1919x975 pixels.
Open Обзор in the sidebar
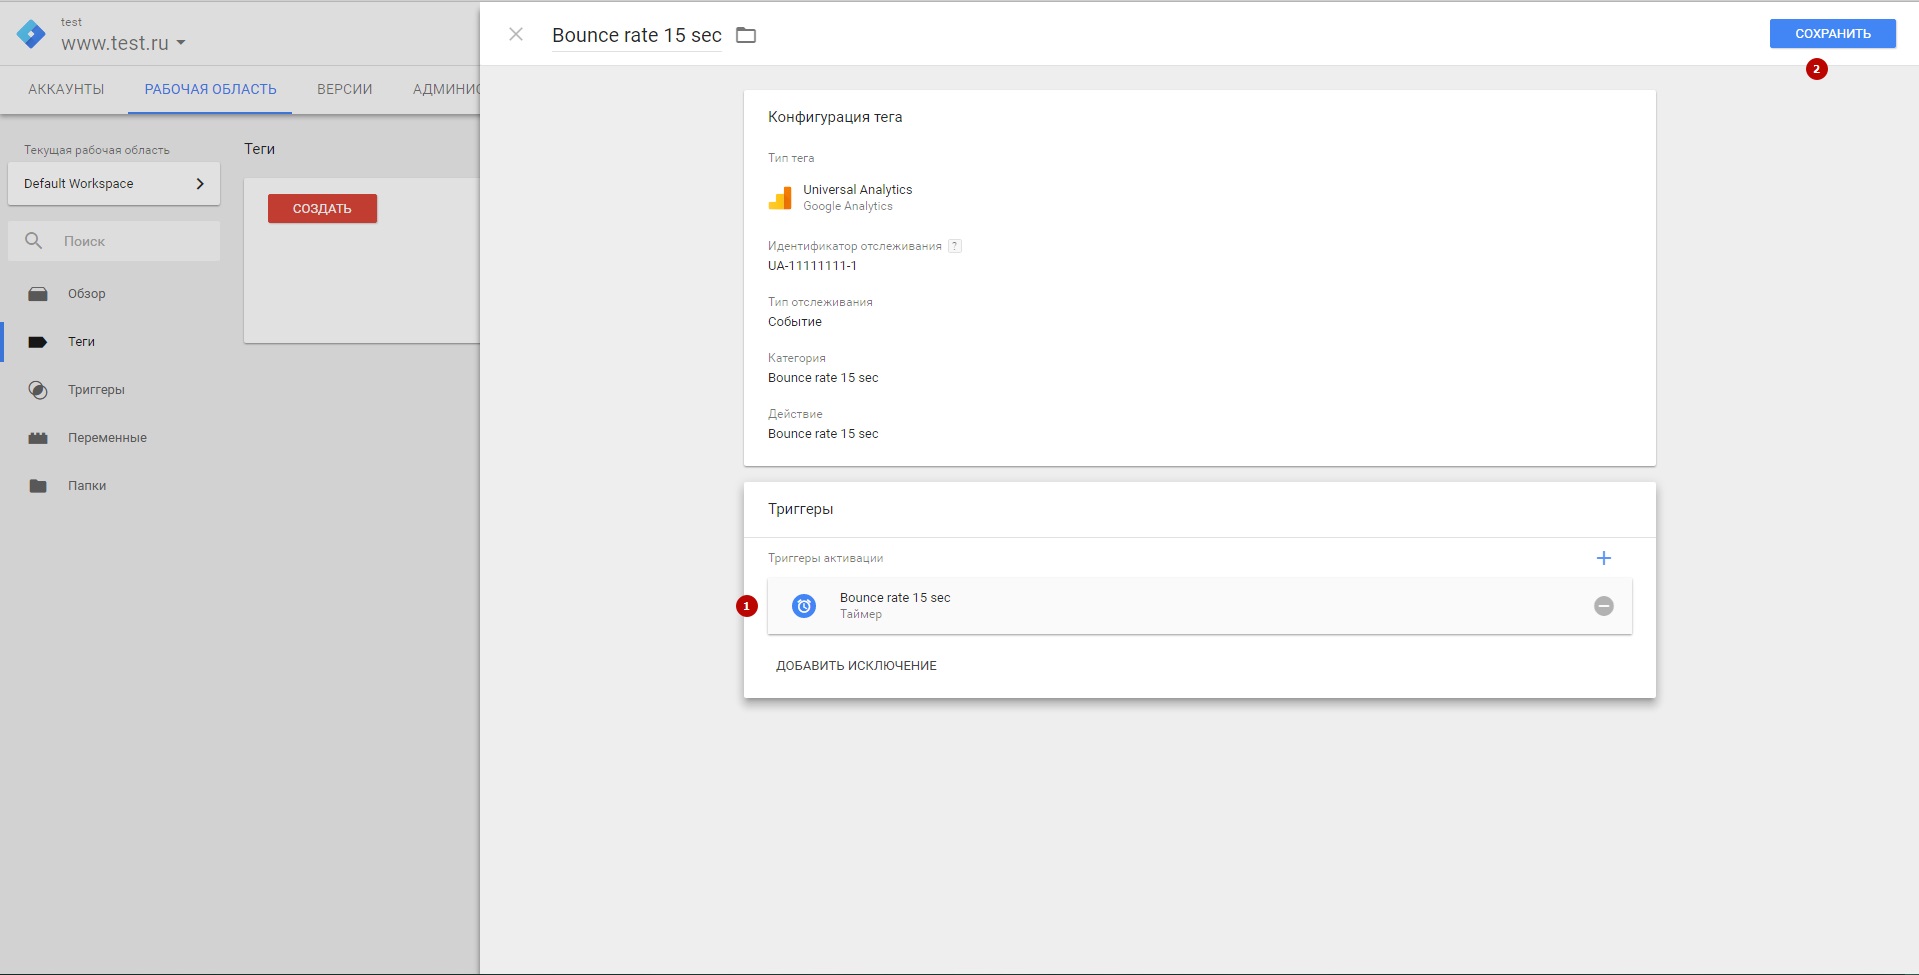click(x=87, y=294)
